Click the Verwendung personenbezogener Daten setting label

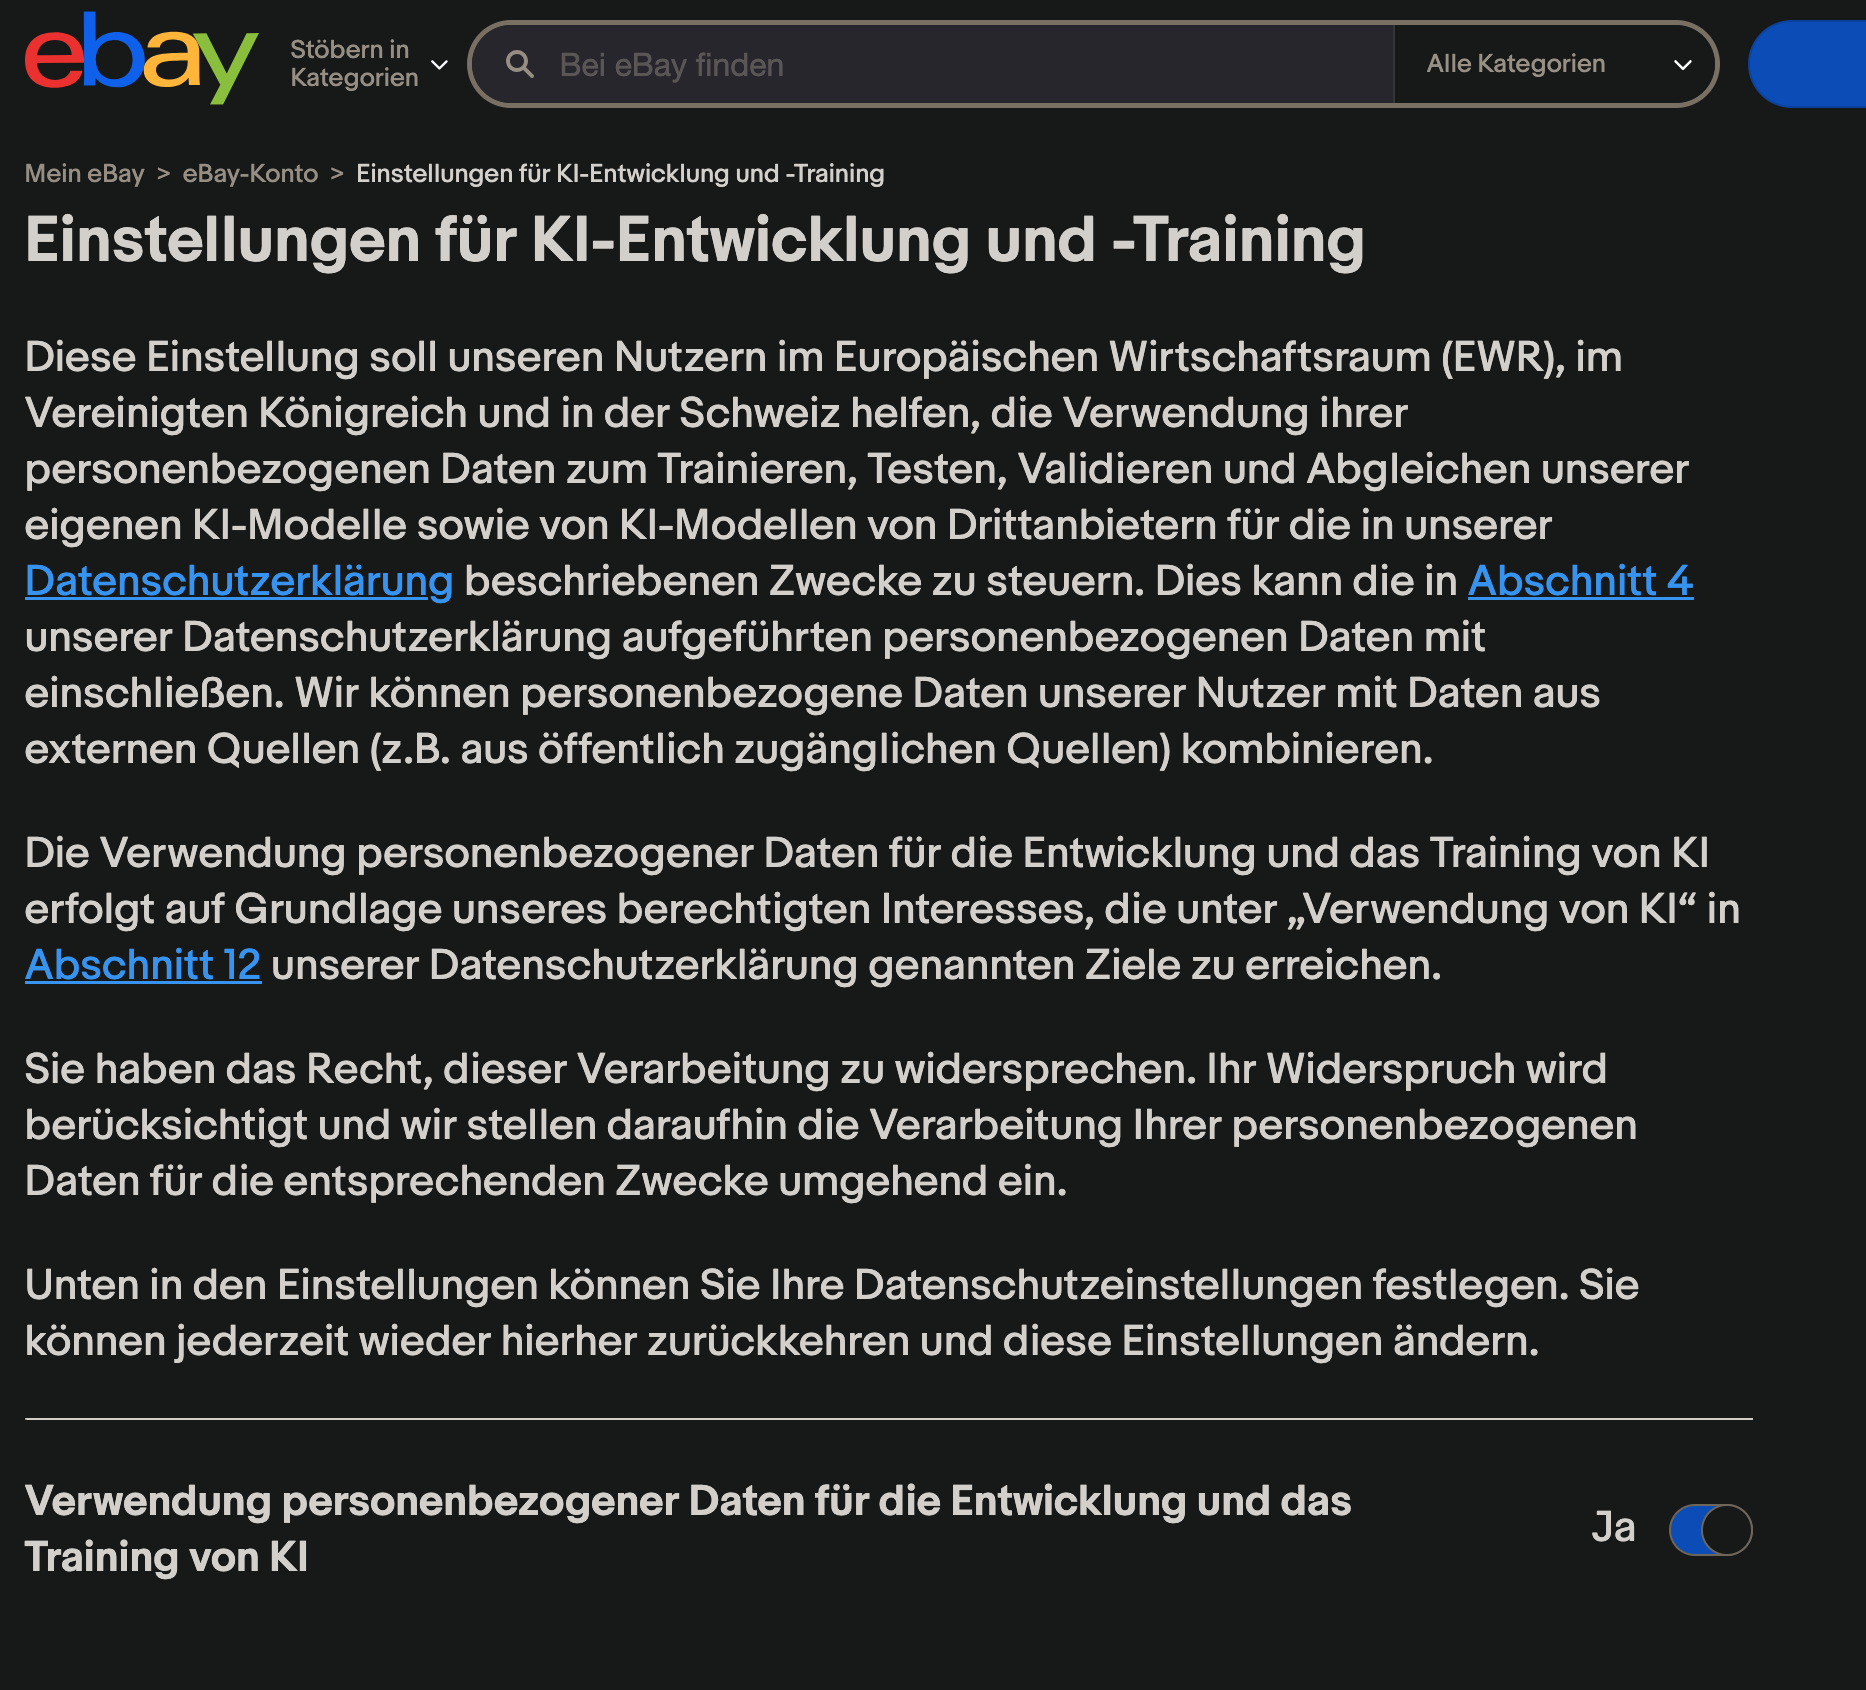[688, 1529]
